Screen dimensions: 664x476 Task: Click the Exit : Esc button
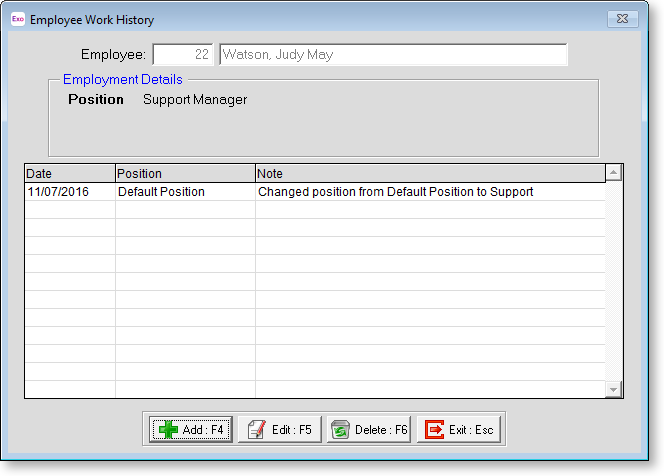point(460,430)
